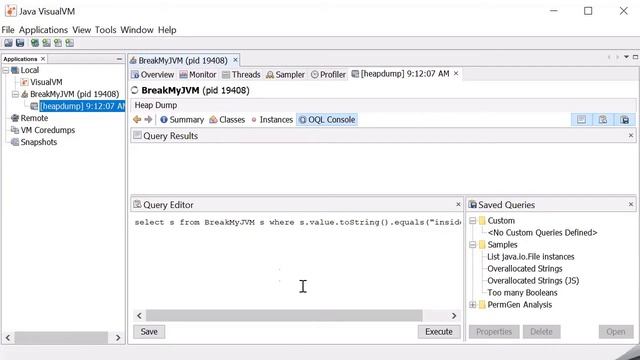The height and width of the screenshot is (360, 640).
Task: Switch to the Profiler tab
Action: [x=328, y=75]
